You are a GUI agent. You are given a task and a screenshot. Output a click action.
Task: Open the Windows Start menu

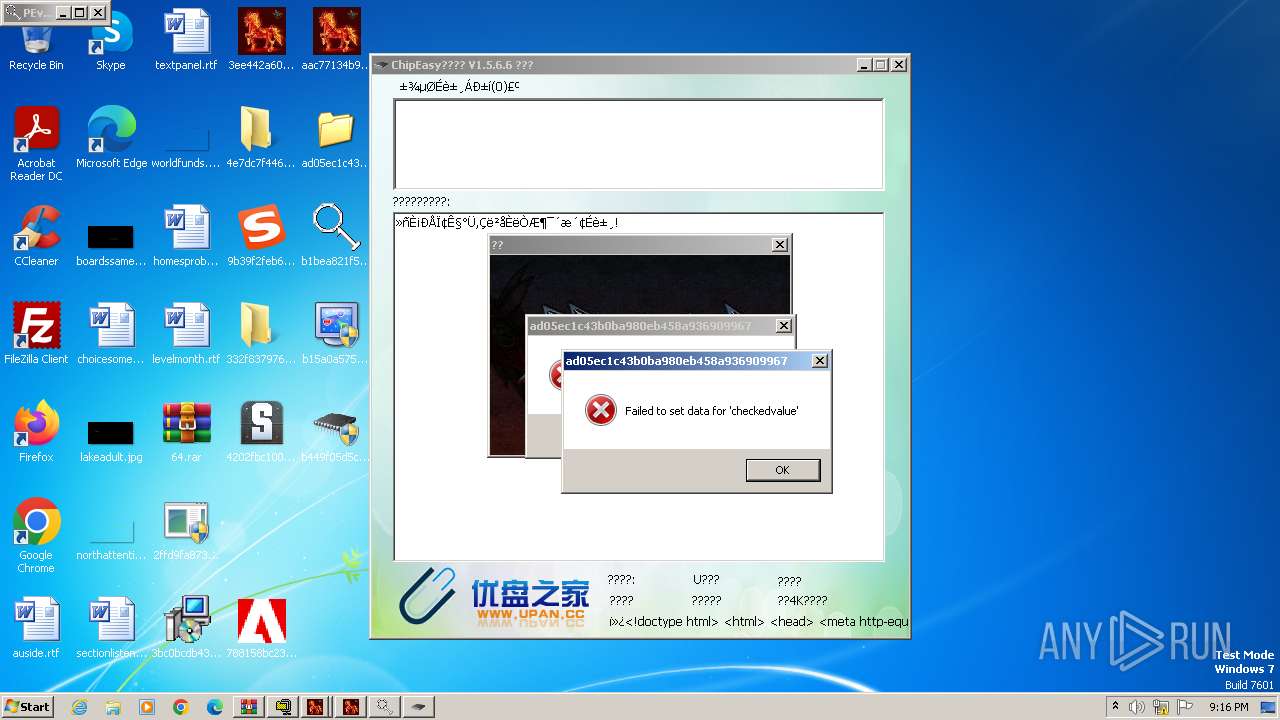tap(27, 706)
